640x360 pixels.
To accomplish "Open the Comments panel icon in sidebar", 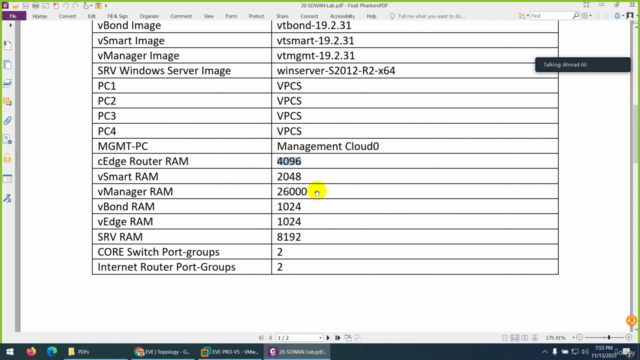I will (x=8, y=102).
